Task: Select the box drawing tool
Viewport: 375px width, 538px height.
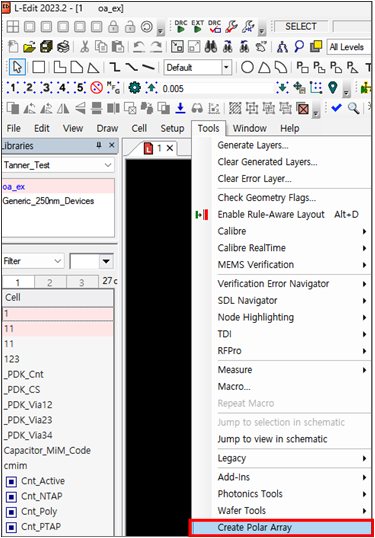Action: (x=38, y=67)
